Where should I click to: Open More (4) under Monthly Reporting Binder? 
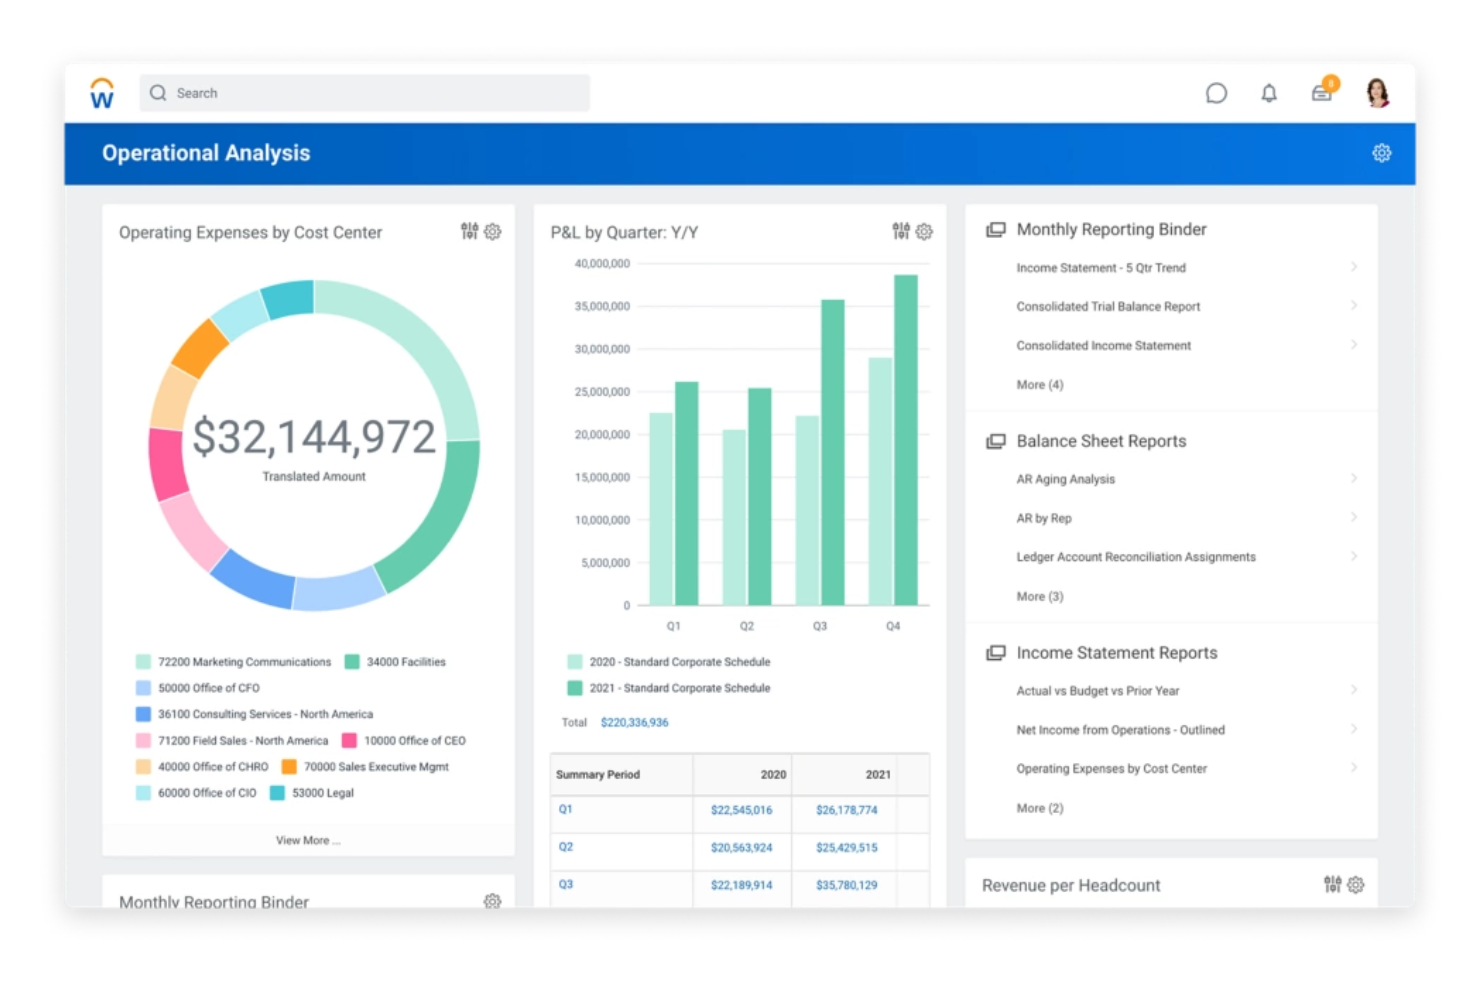tap(1040, 384)
